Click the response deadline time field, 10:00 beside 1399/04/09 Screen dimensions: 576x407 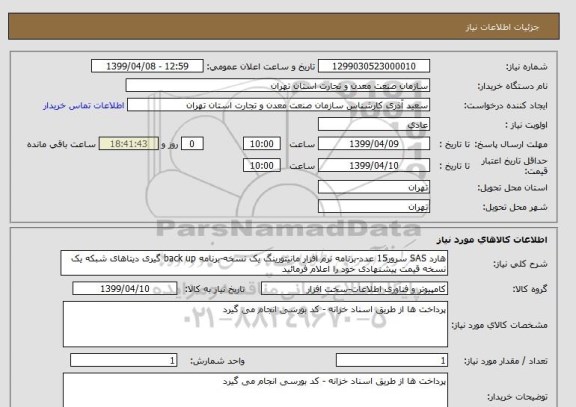[x=262, y=144]
